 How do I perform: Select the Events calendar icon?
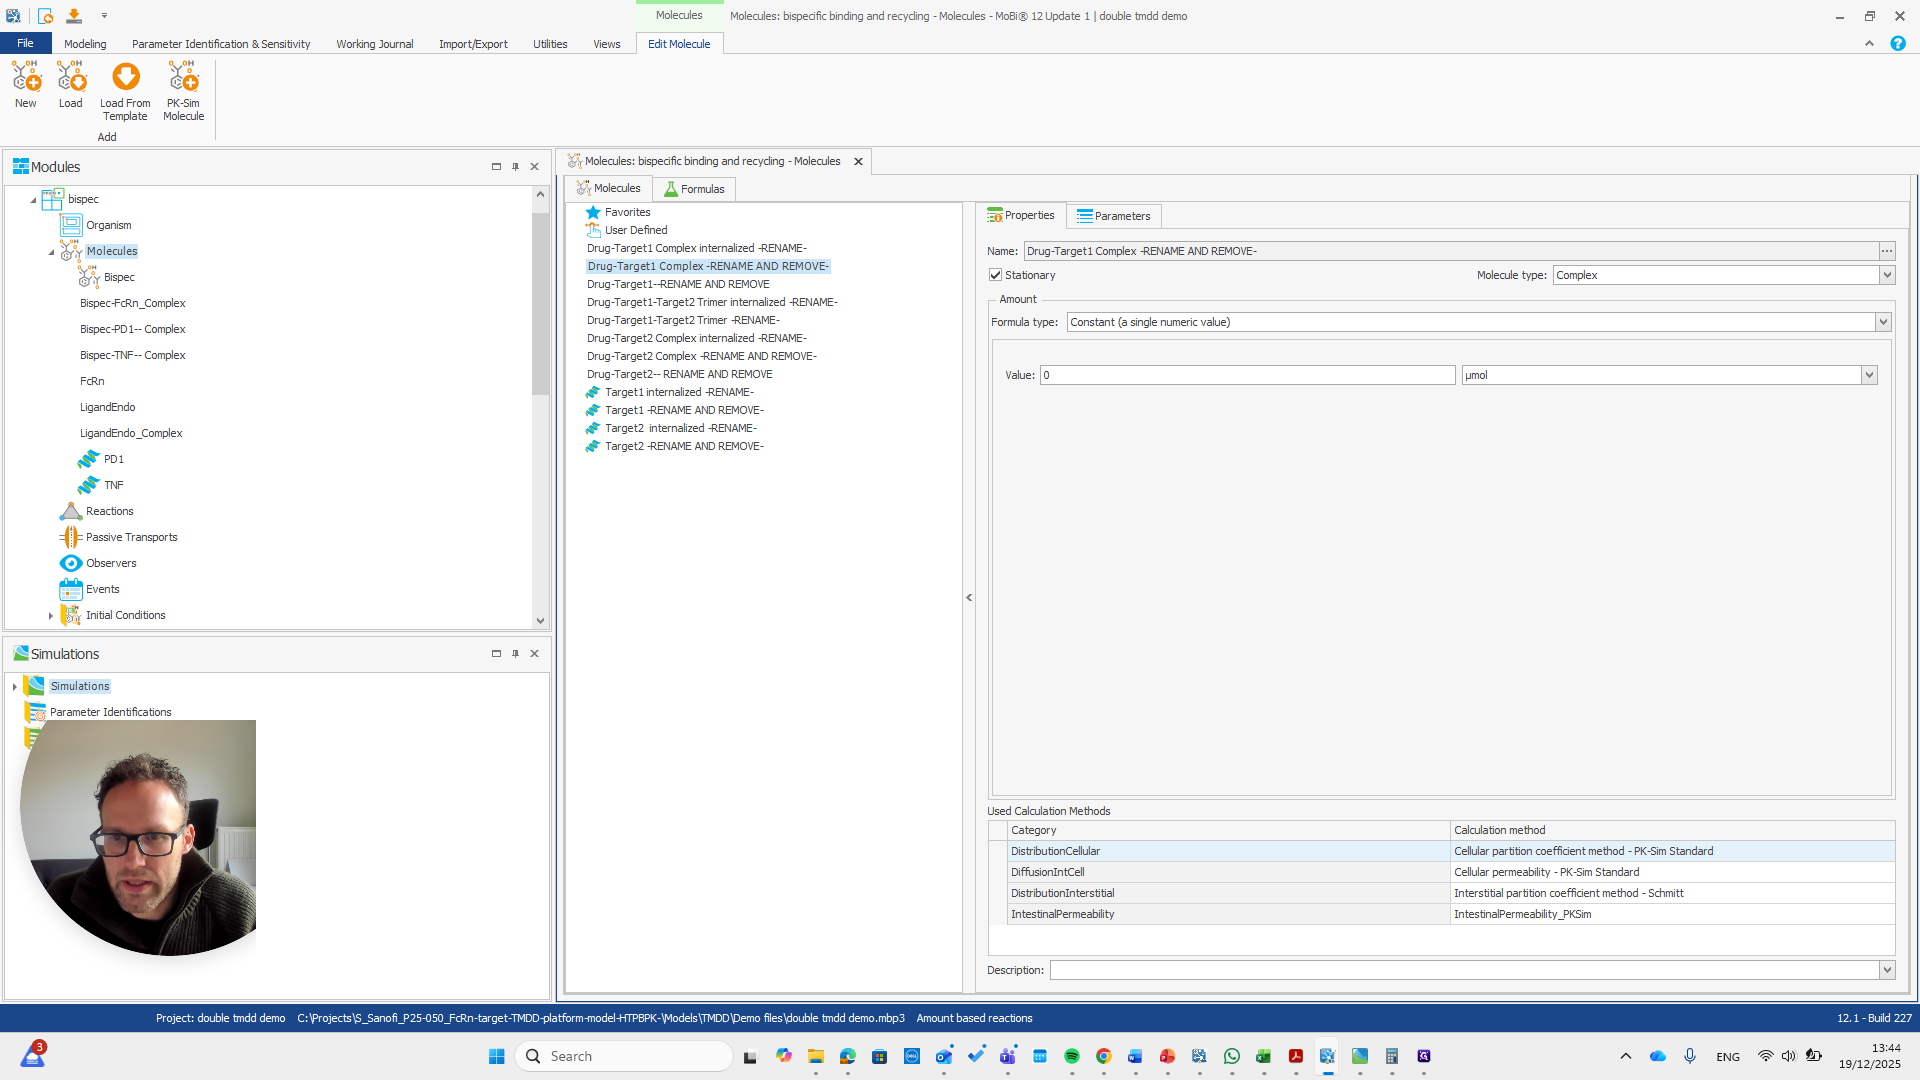[x=70, y=589]
